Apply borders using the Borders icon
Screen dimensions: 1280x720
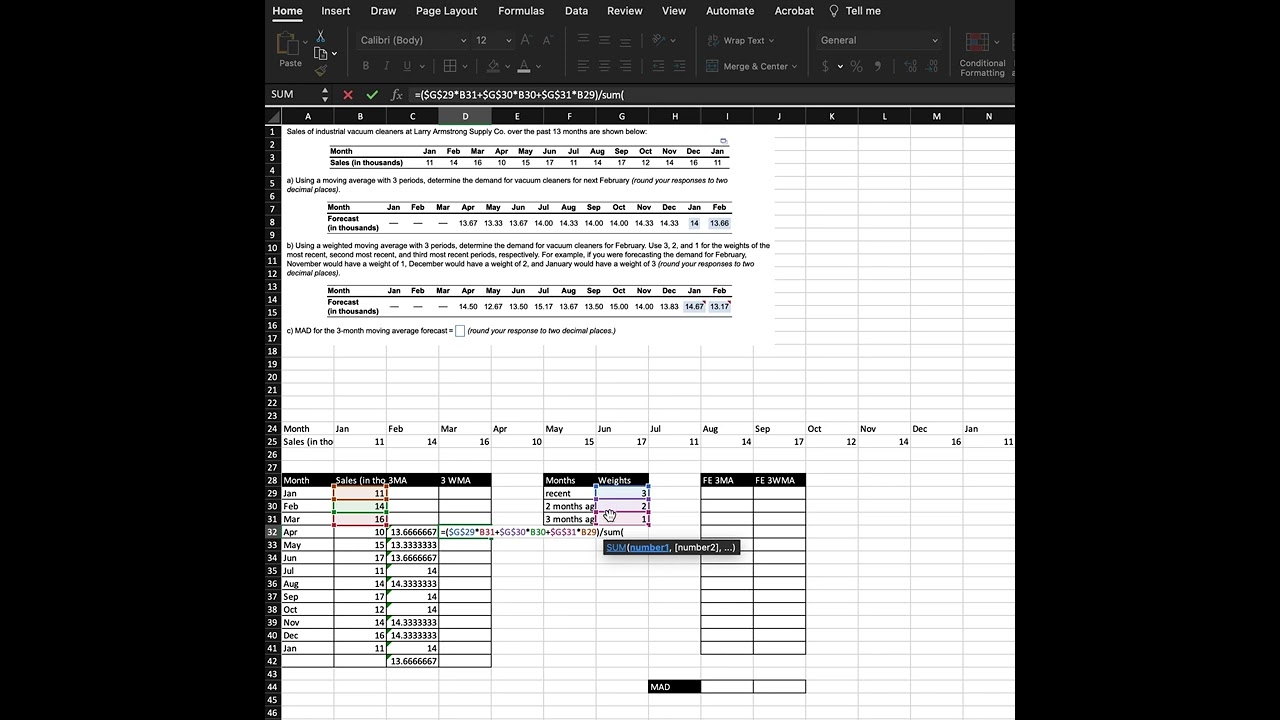pos(450,66)
